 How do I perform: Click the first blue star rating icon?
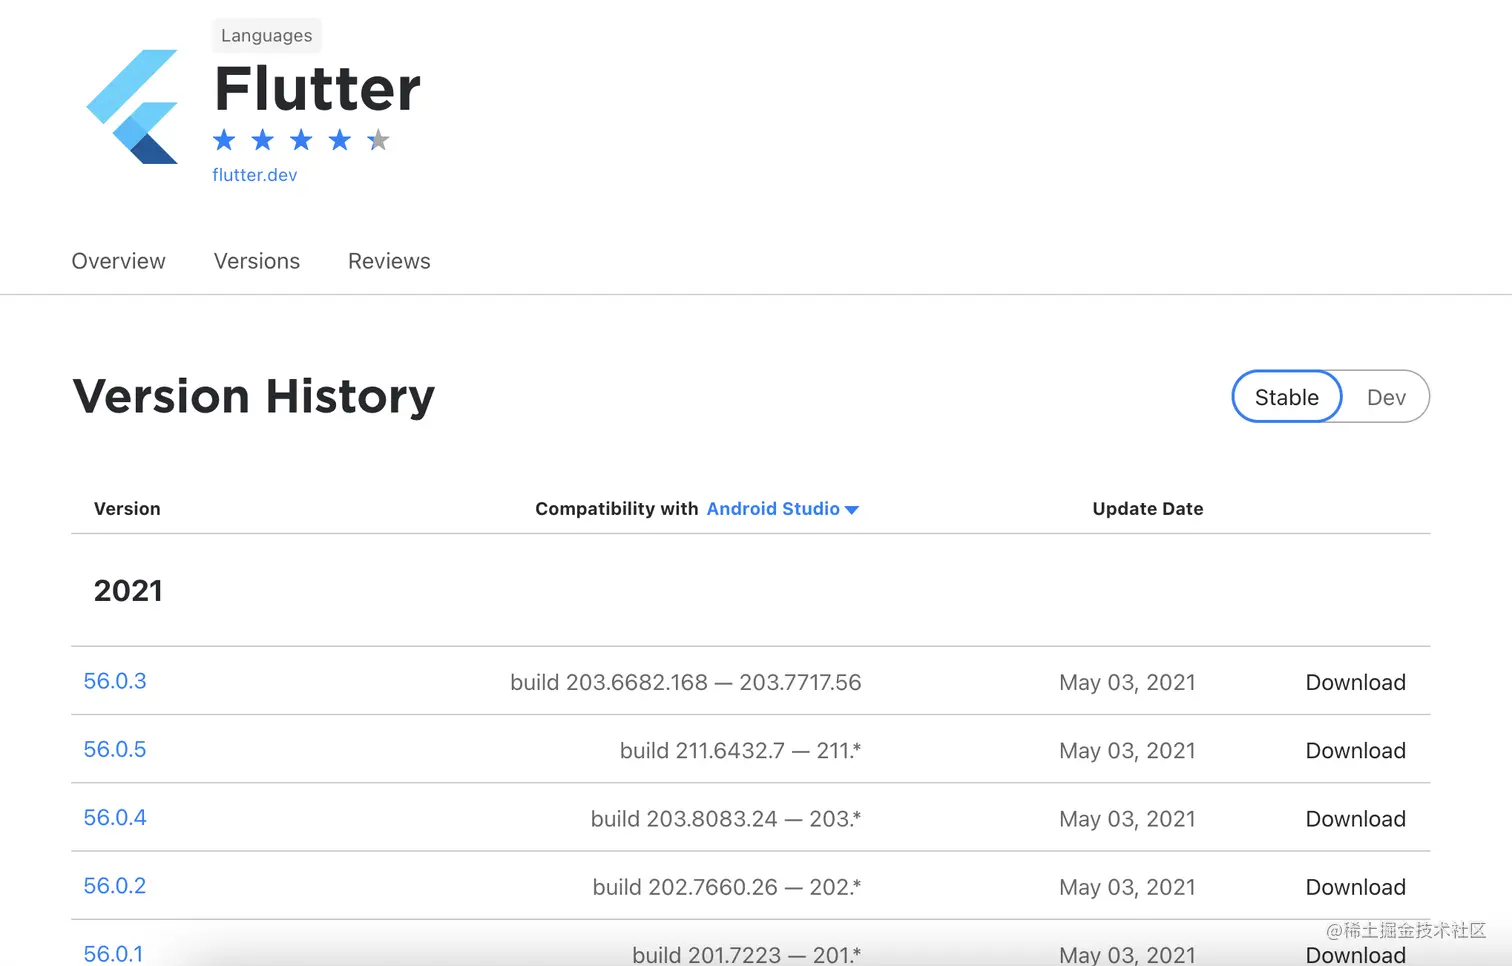coord(222,140)
